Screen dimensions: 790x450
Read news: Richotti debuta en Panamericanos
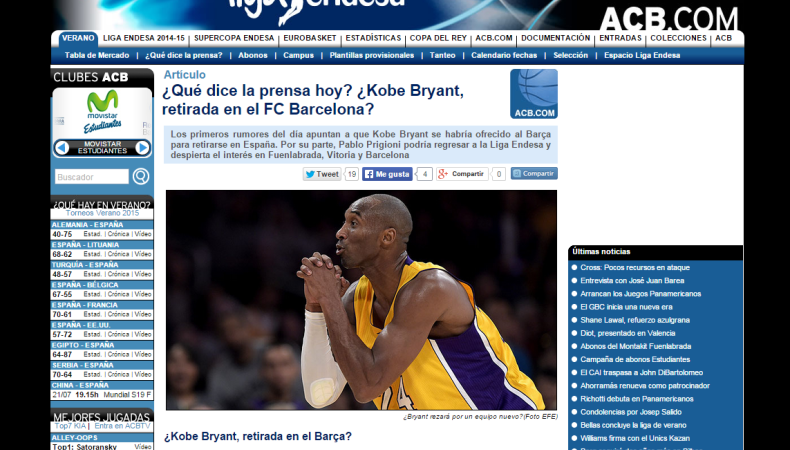point(637,399)
